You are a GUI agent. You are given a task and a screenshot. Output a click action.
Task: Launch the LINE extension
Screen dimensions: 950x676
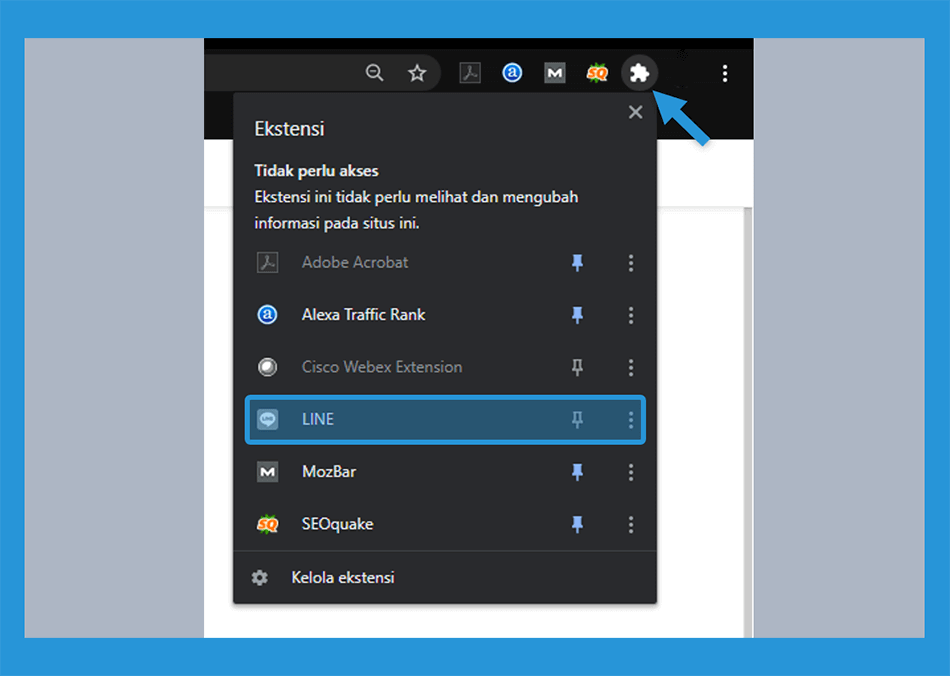click(x=445, y=419)
